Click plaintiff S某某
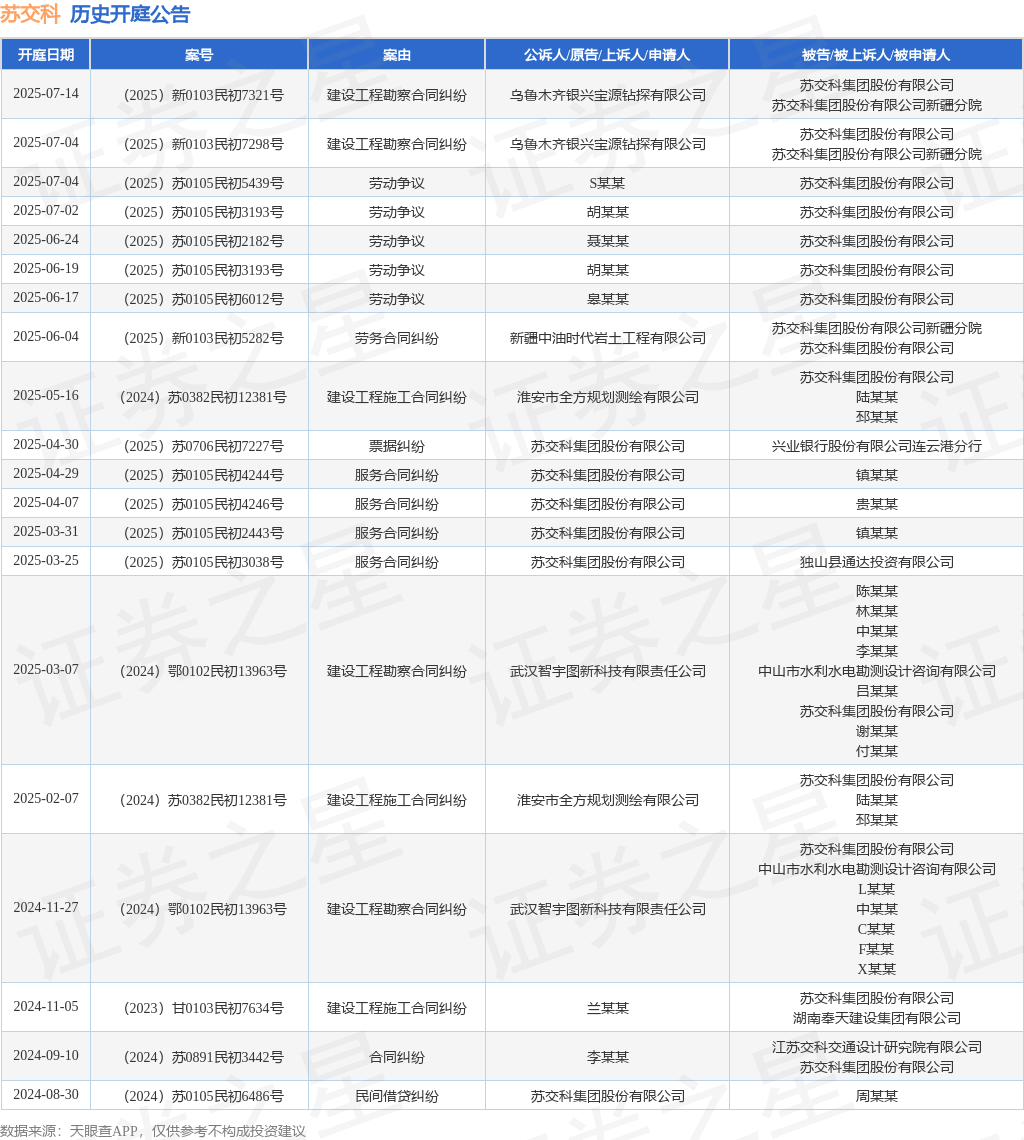The height and width of the screenshot is (1140, 1024). click(x=607, y=183)
